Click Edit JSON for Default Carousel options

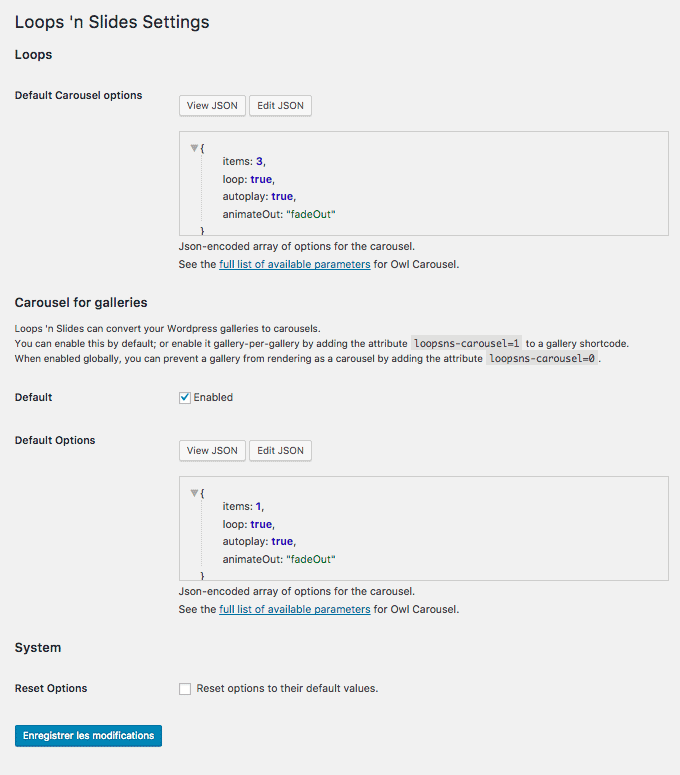coord(280,106)
